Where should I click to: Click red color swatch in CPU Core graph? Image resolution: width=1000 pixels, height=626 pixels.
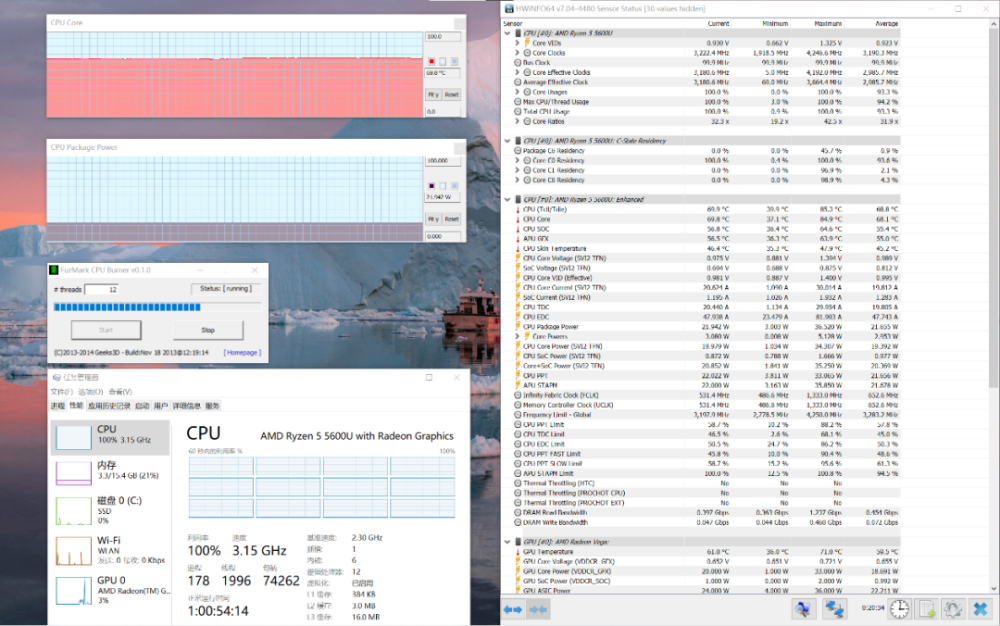click(431, 61)
